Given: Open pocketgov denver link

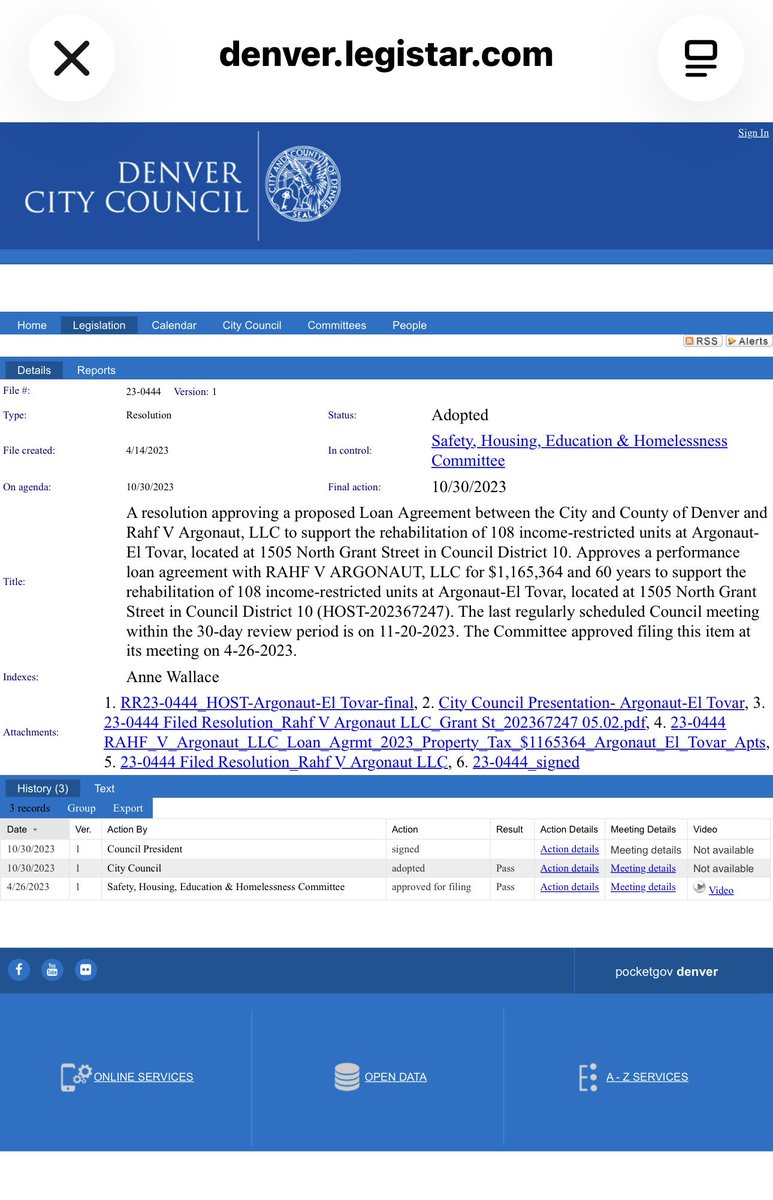Looking at the screenshot, I should (x=666, y=971).
